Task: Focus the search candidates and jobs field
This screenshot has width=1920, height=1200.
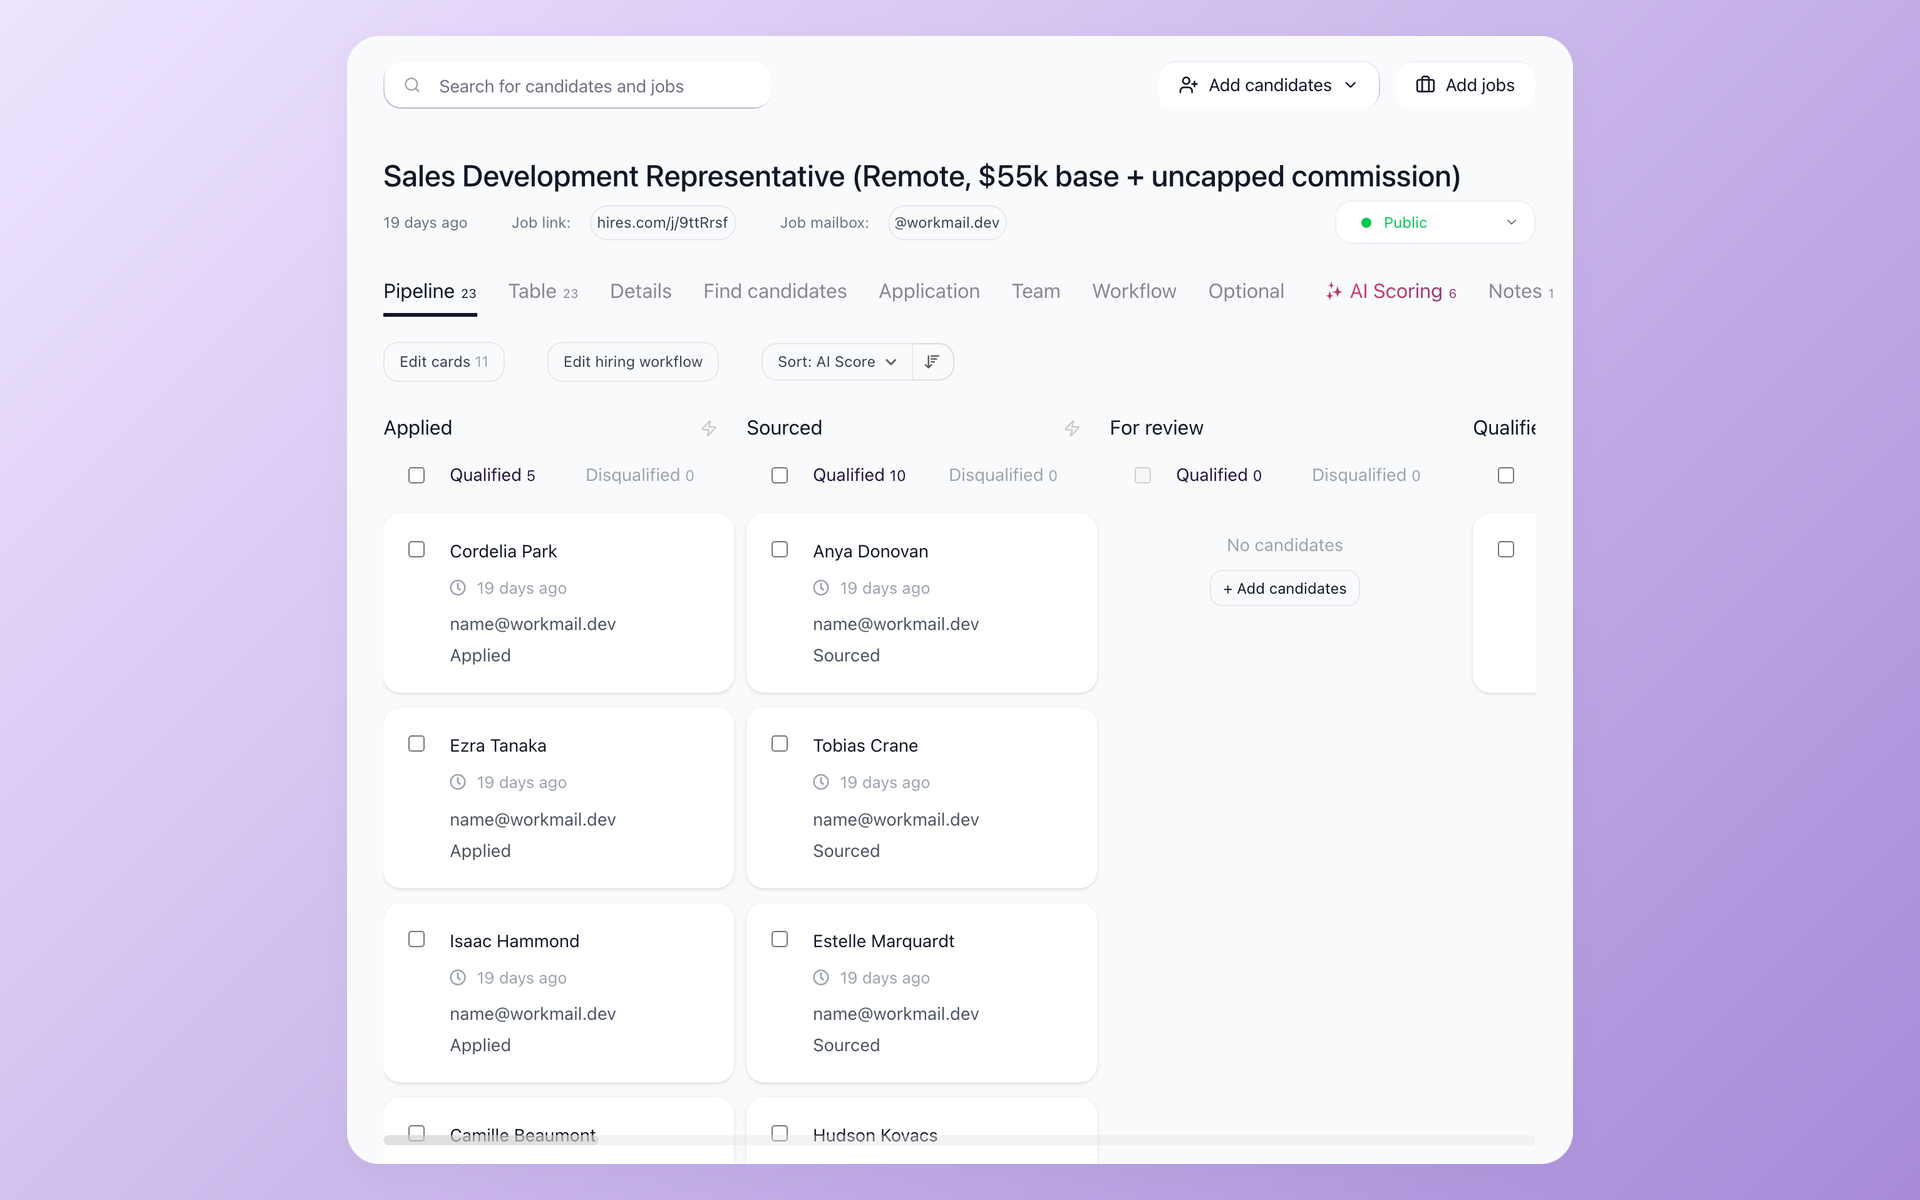Action: point(578,86)
